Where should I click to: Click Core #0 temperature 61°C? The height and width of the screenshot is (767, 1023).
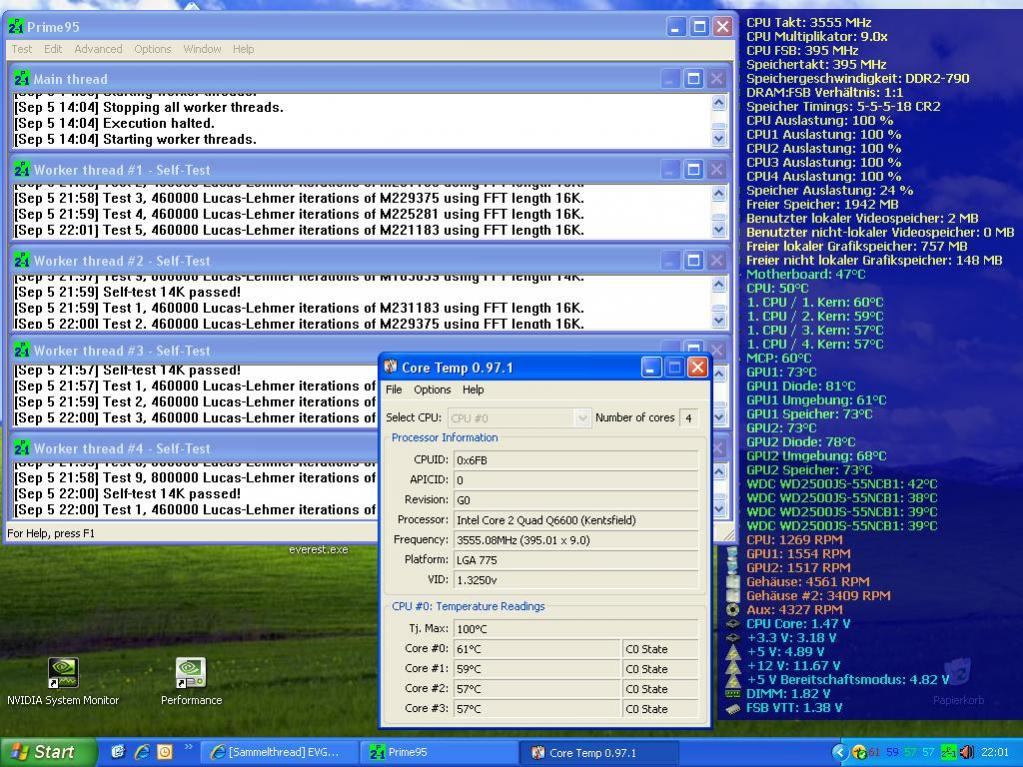point(536,649)
